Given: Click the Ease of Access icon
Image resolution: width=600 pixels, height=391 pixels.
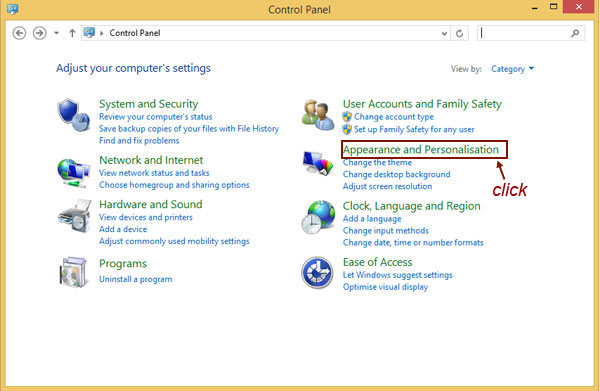Looking at the screenshot, I should tap(317, 272).
